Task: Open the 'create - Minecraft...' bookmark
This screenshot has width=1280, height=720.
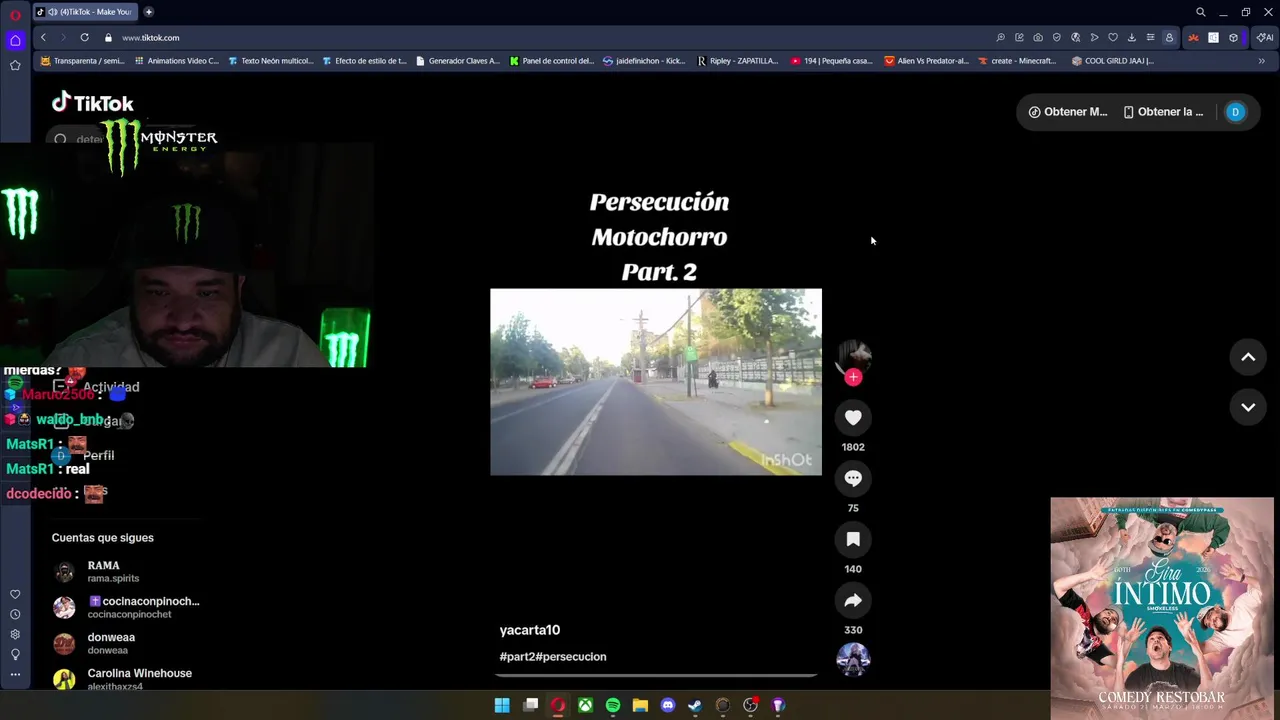Action: coord(1017,61)
